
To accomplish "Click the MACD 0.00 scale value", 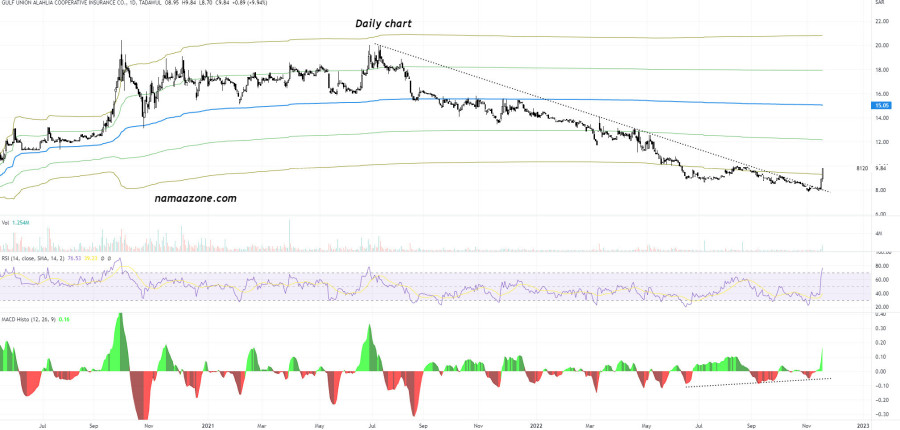I will 880,371.
